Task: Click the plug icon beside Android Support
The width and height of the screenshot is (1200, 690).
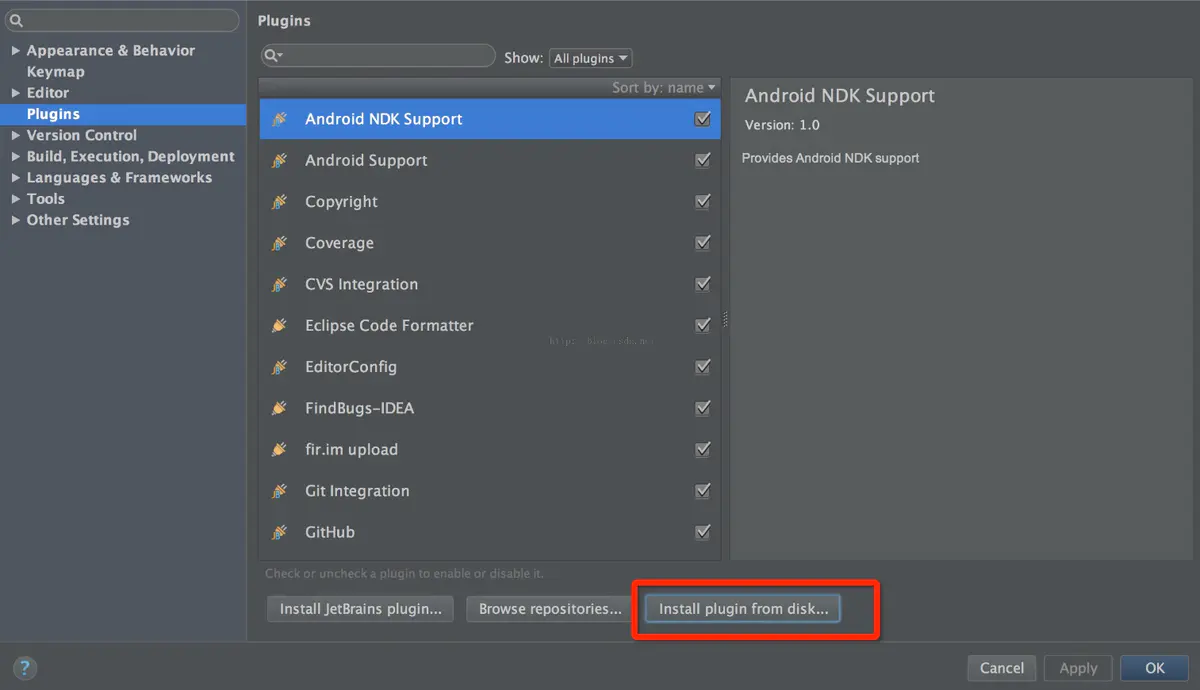Action: [x=280, y=160]
